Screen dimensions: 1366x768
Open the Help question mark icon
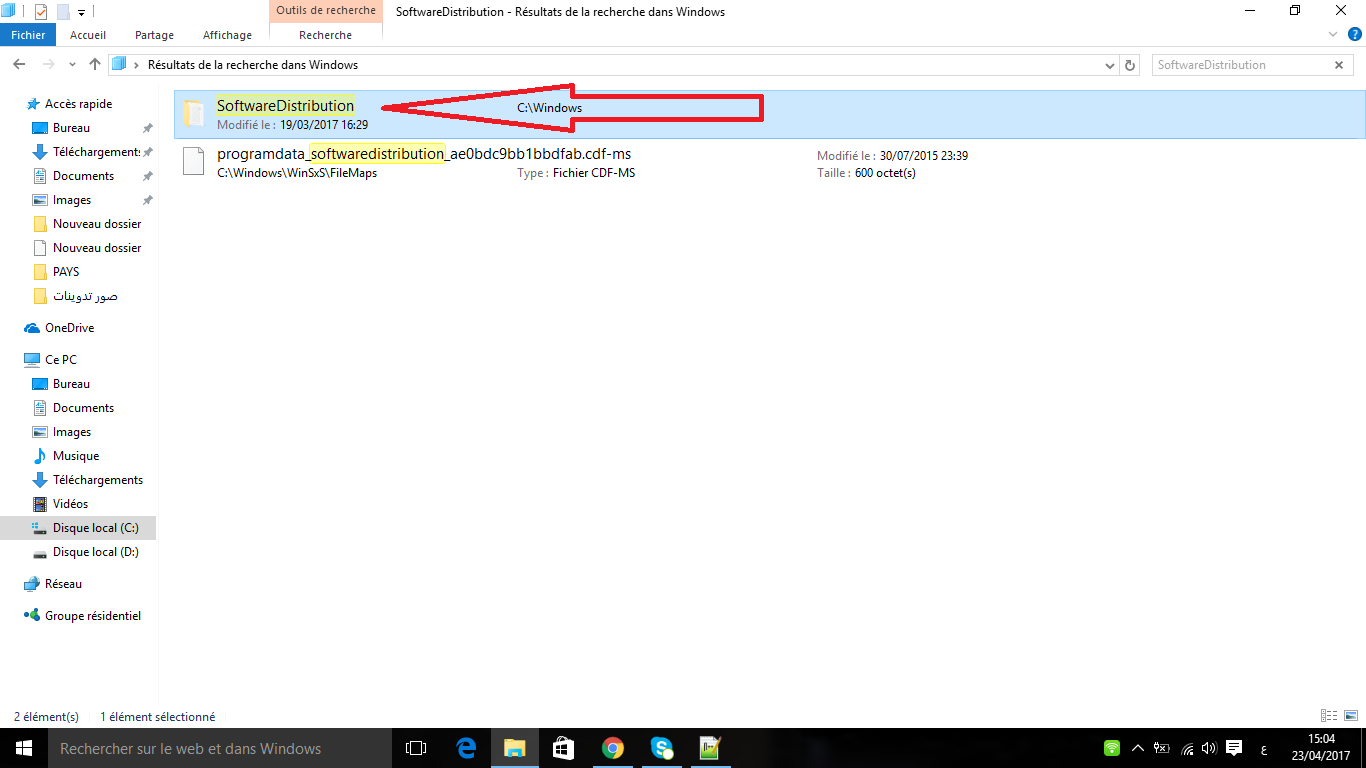point(1355,34)
